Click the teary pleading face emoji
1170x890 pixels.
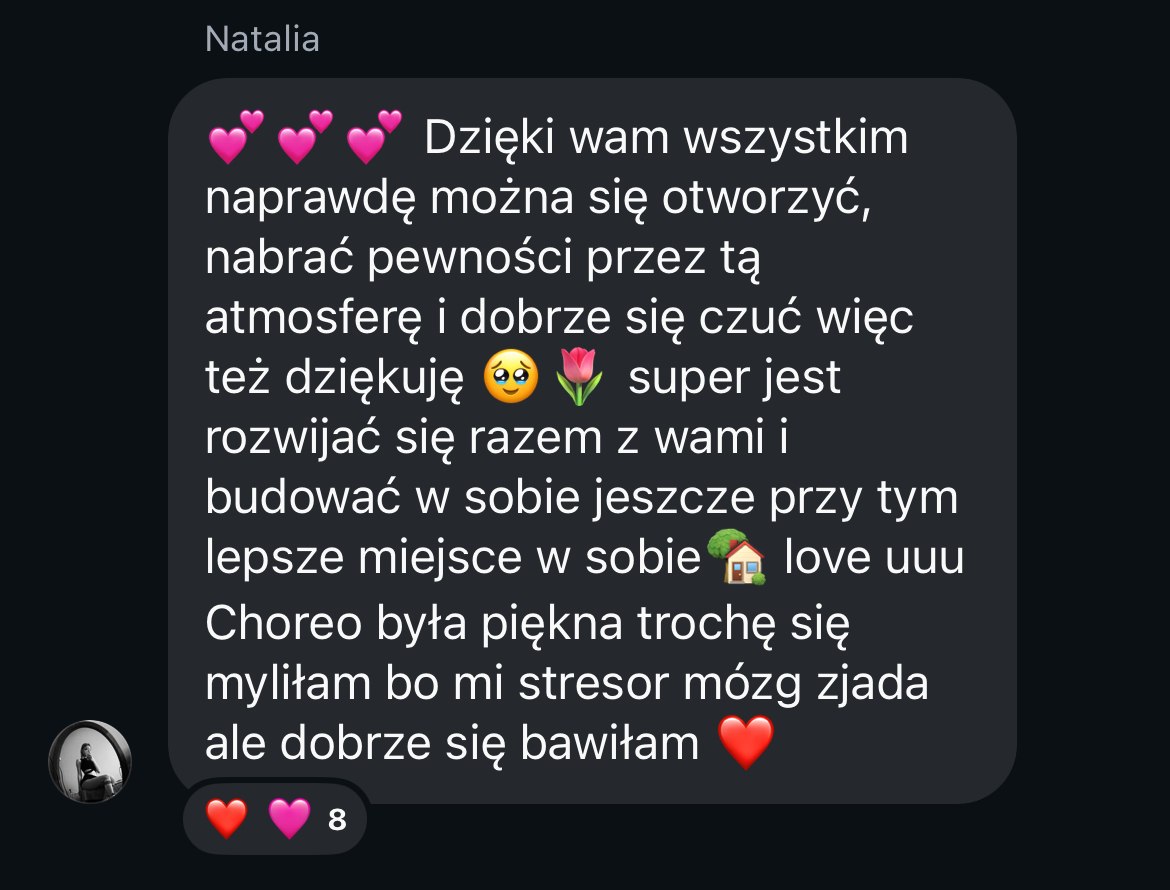pos(511,377)
